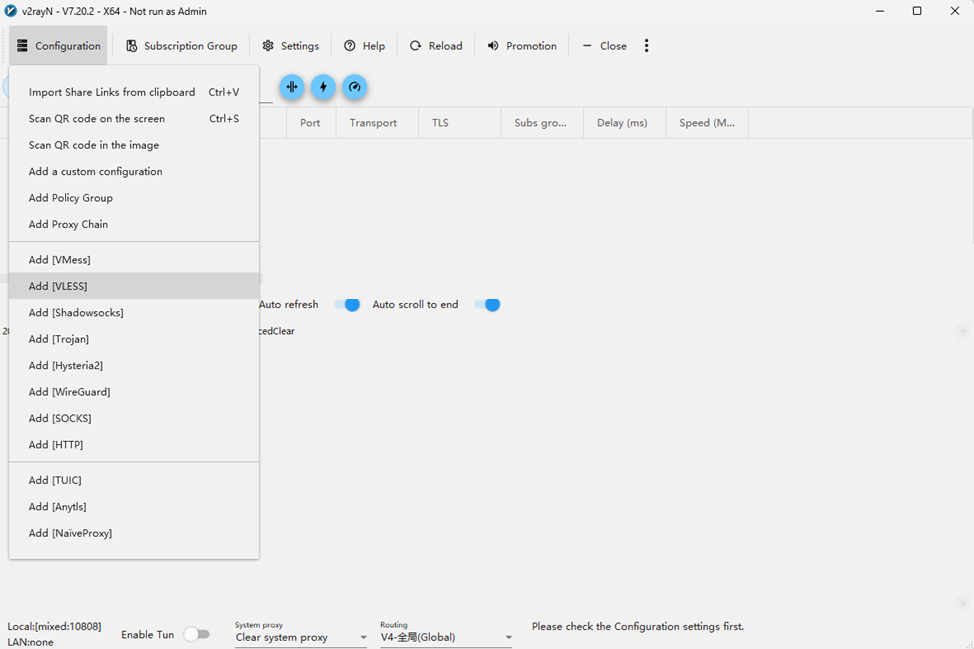Click the v2rayN app logo in title bar
The width and height of the screenshot is (974, 649).
pos(11,11)
